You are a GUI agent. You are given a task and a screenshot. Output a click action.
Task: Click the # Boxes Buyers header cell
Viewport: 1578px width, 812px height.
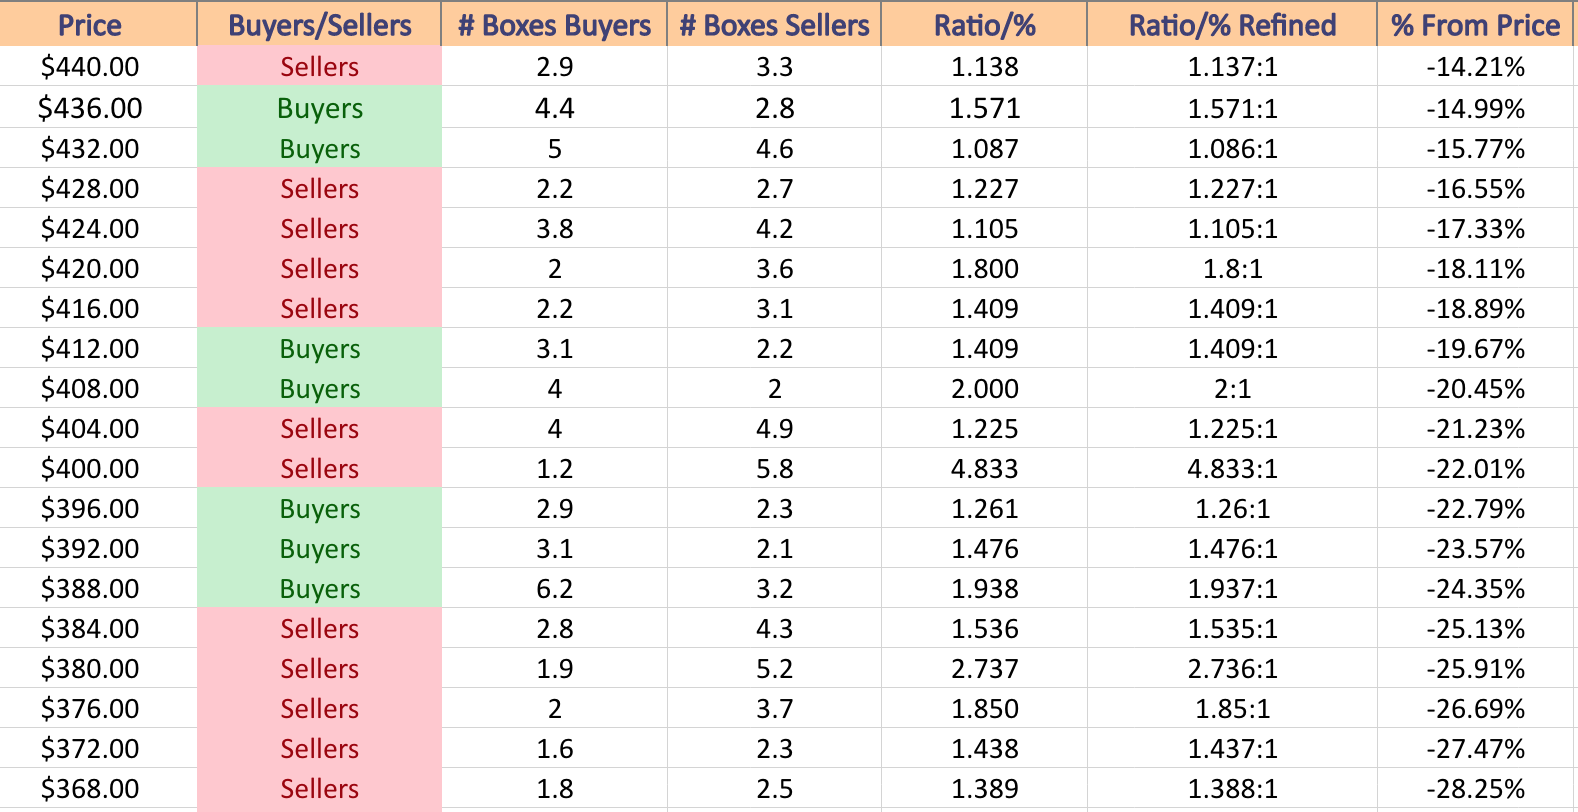pos(554,24)
